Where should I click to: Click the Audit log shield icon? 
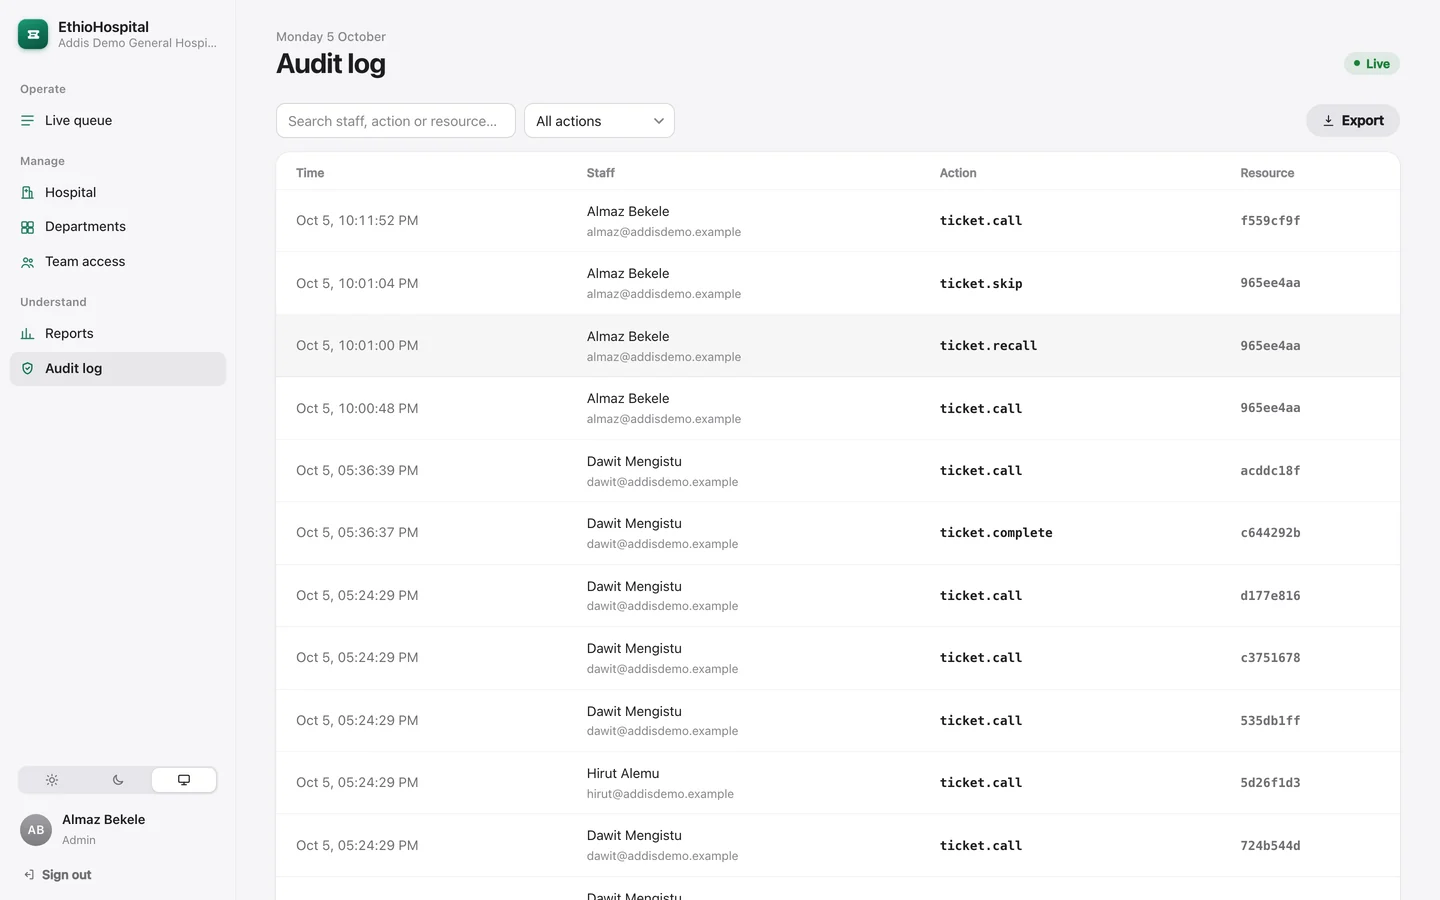pyautogui.click(x=27, y=369)
